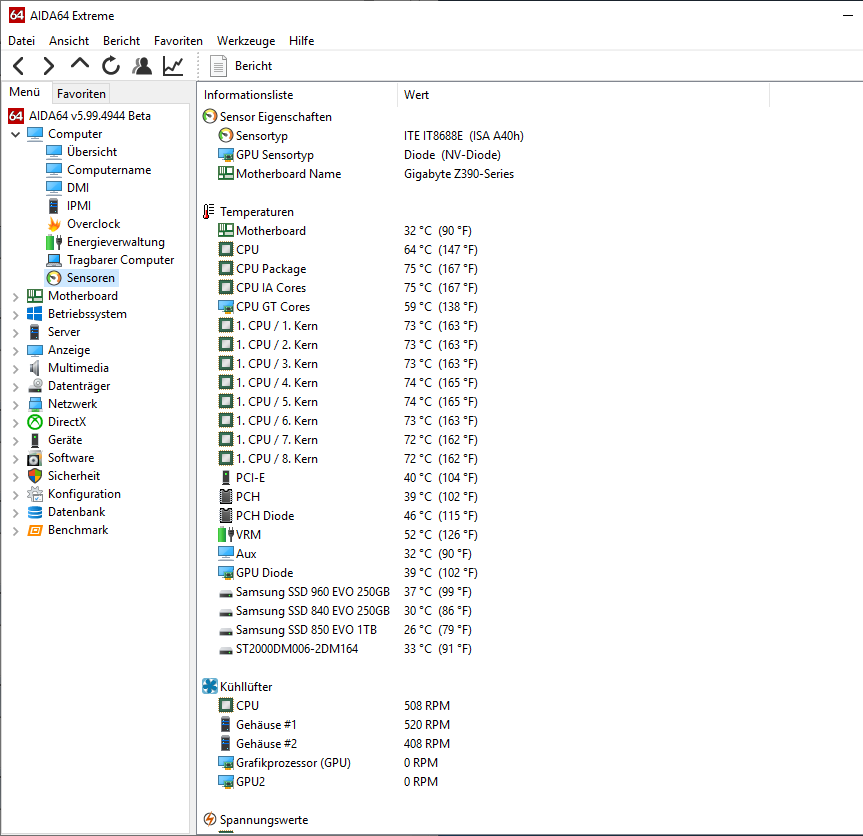Viewport: 863px width, 836px height.
Task: Click the Sensor Eigenschaften group icon
Action: pyautogui.click(x=210, y=116)
